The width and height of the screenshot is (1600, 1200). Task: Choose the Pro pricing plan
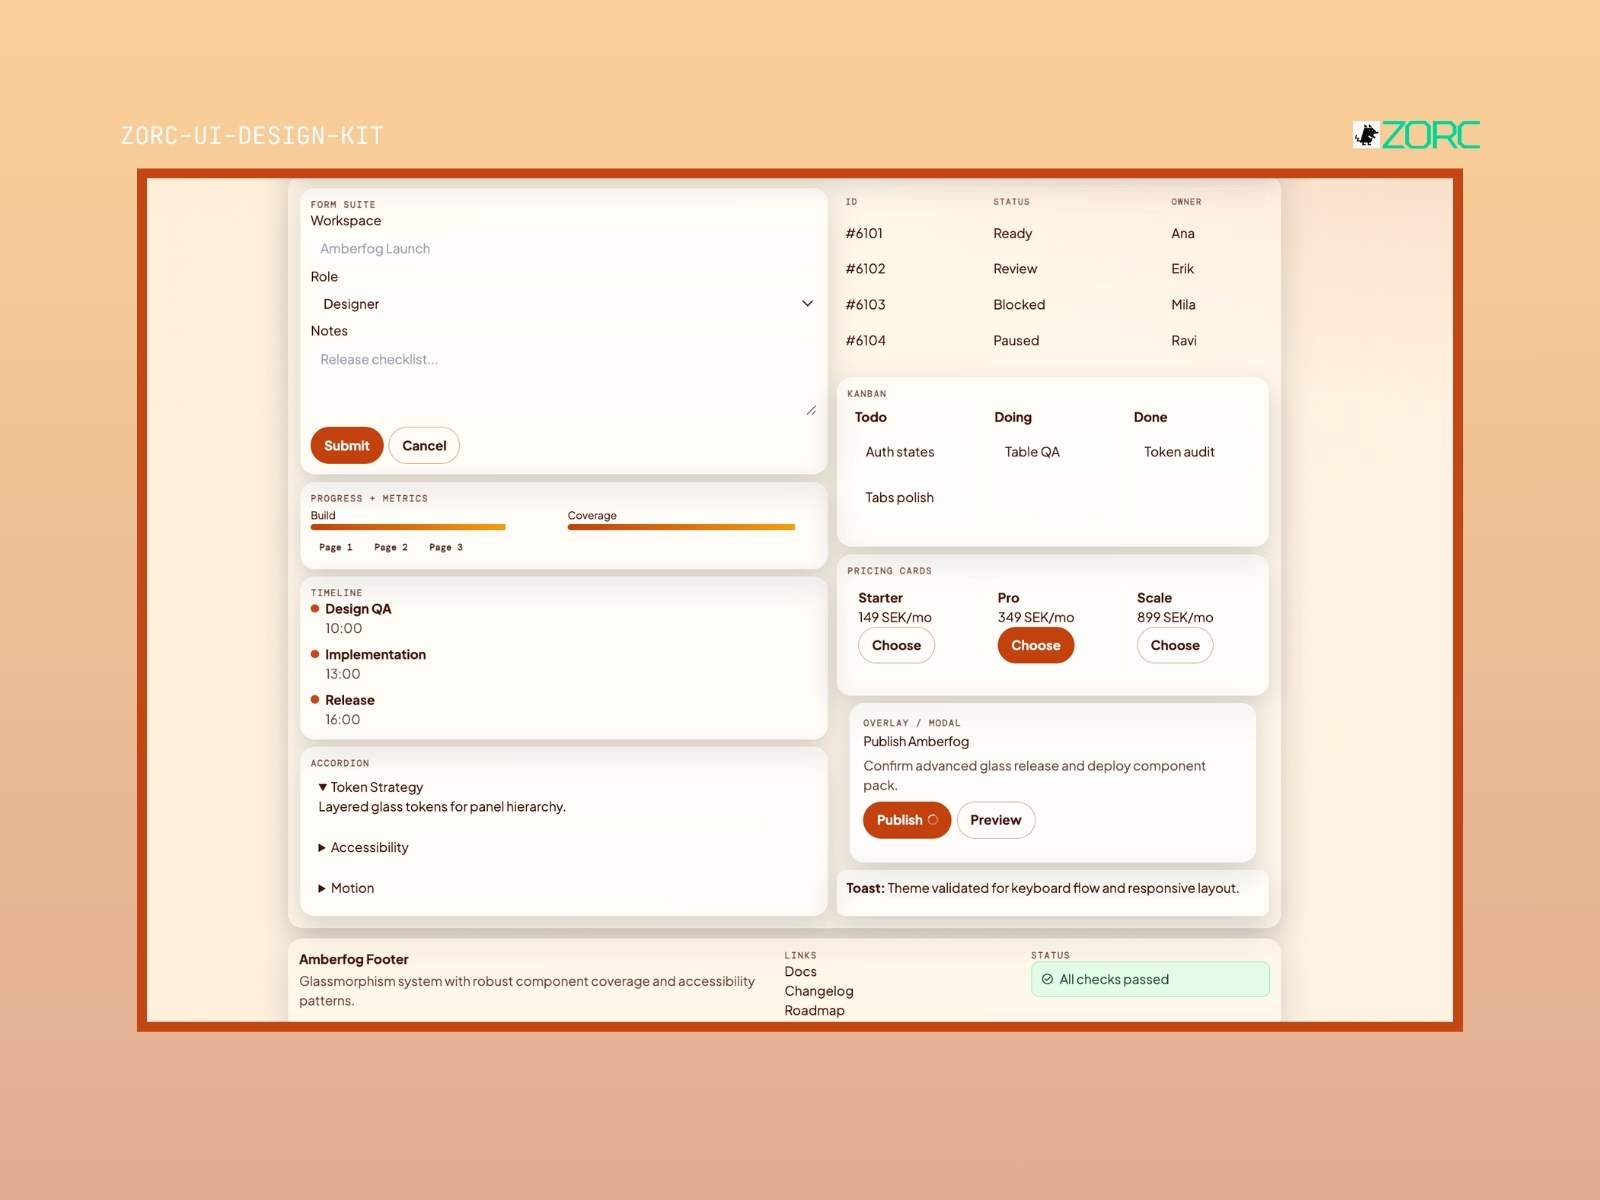coord(1036,645)
